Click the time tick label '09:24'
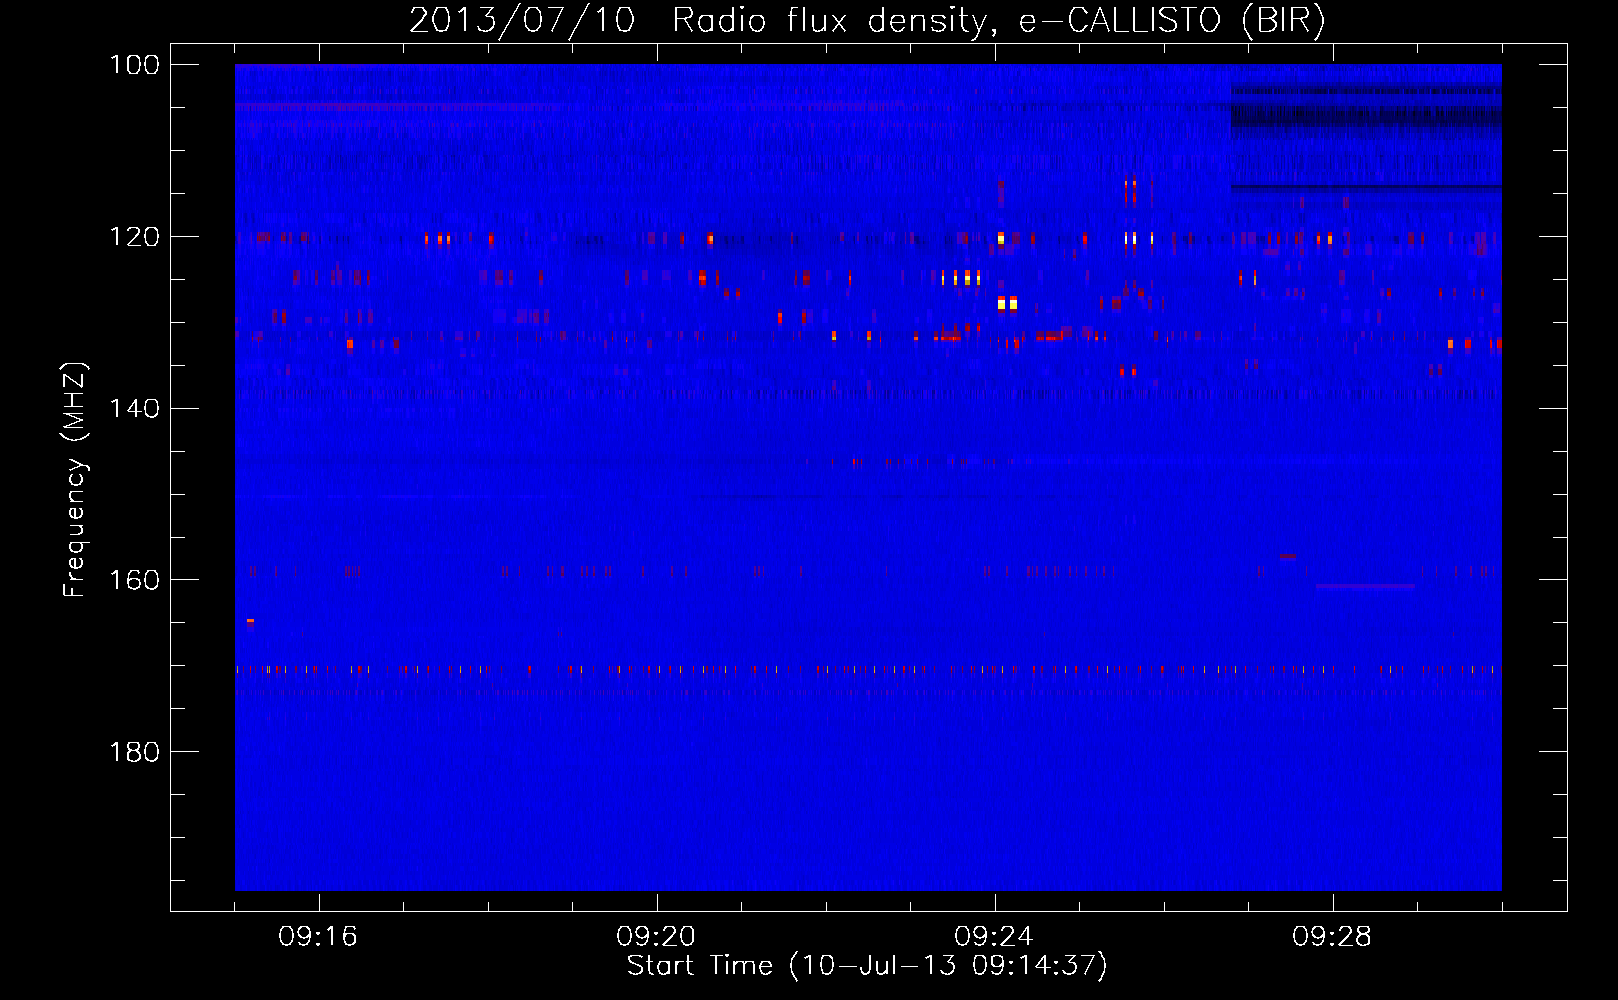This screenshot has width=1618, height=1000. pos(994,937)
